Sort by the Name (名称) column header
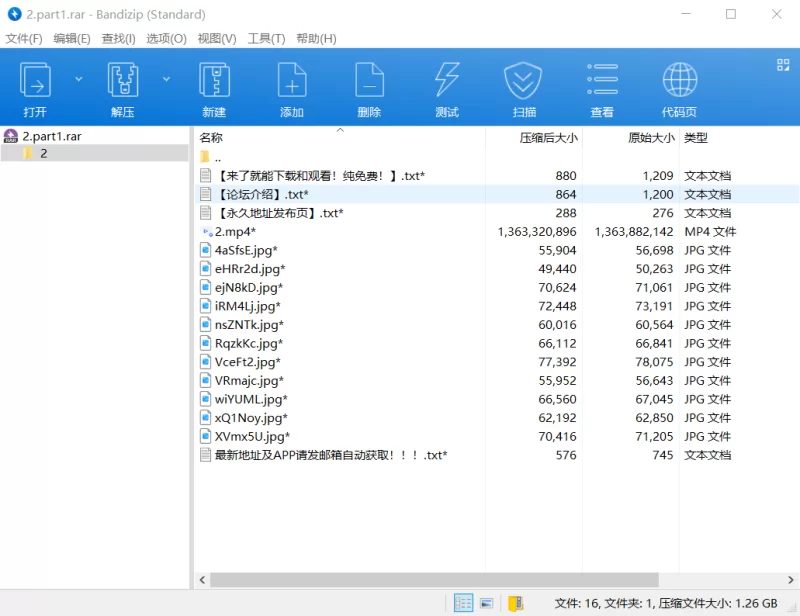Image resolution: width=800 pixels, height=616 pixels. [x=211, y=138]
